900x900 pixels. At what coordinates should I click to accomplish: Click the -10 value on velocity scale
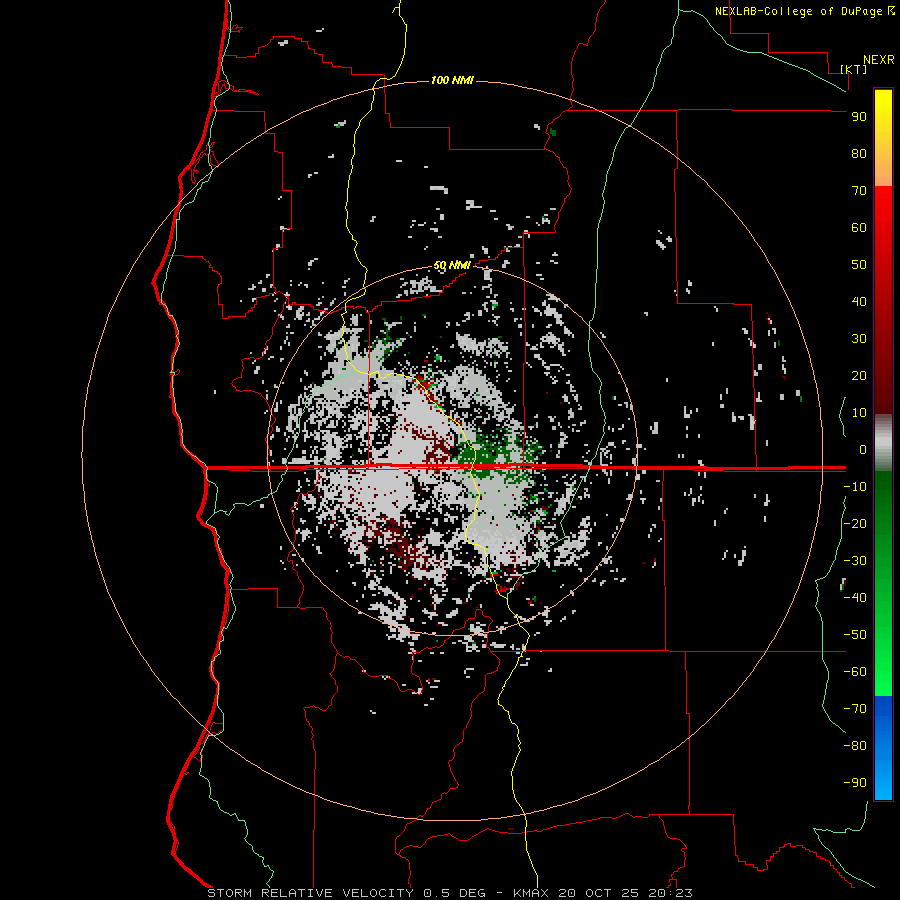pos(855,487)
